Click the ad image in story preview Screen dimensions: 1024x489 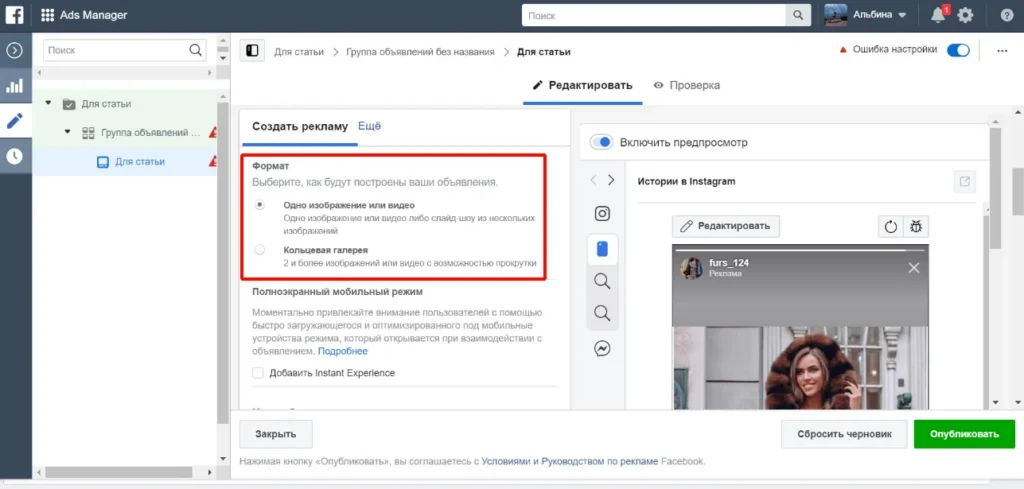800,368
